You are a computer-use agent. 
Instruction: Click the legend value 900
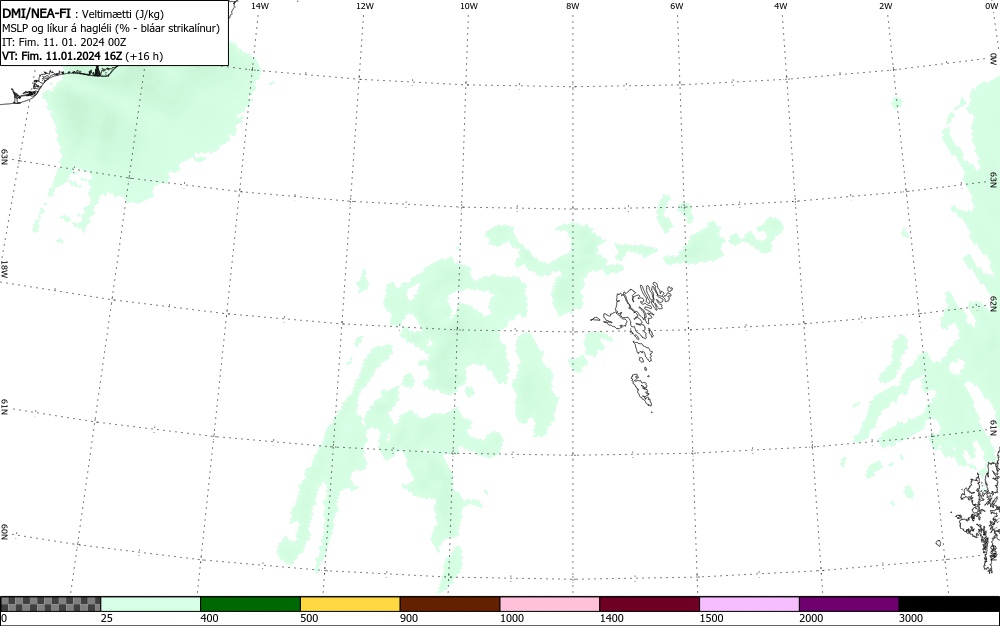pos(409,618)
